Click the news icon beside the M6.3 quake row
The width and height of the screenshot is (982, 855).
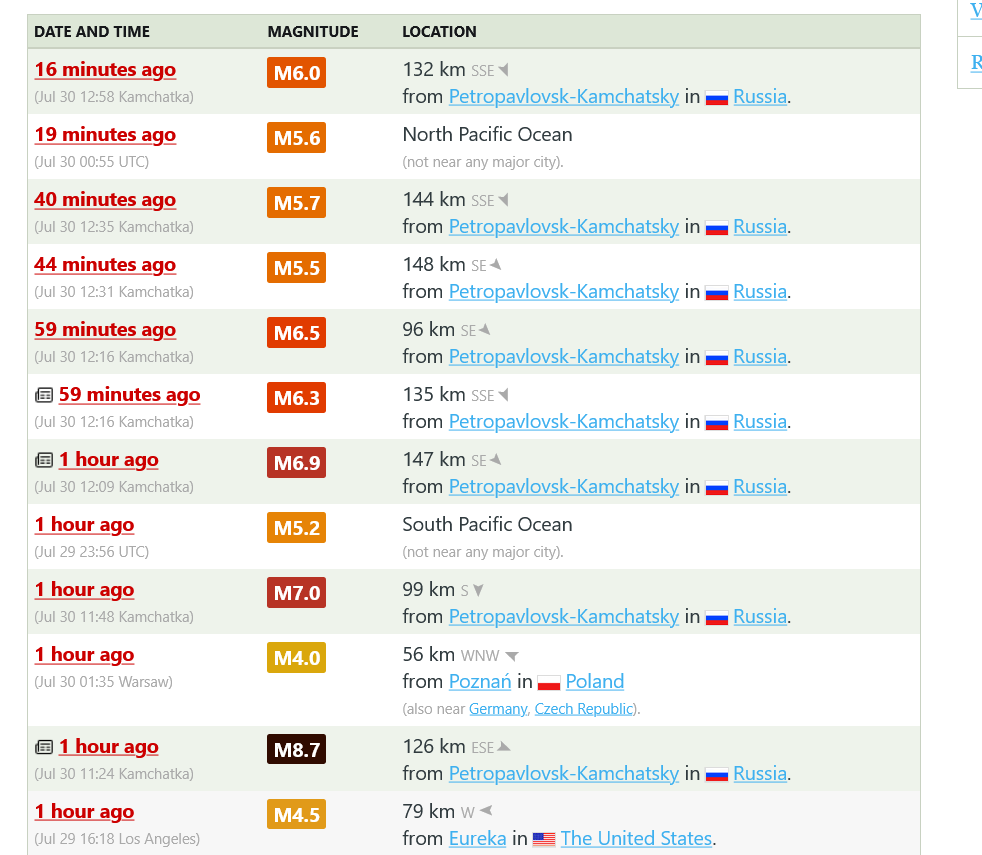click(44, 395)
